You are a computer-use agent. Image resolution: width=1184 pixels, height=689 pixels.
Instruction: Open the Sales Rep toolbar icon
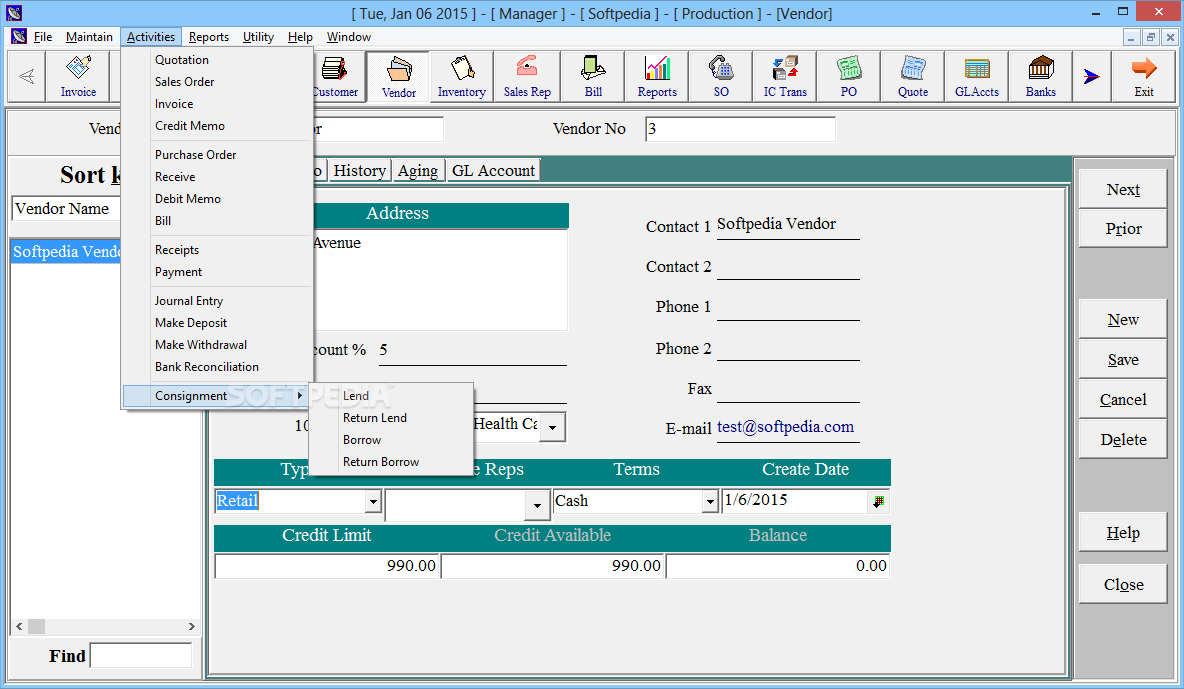coord(527,76)
